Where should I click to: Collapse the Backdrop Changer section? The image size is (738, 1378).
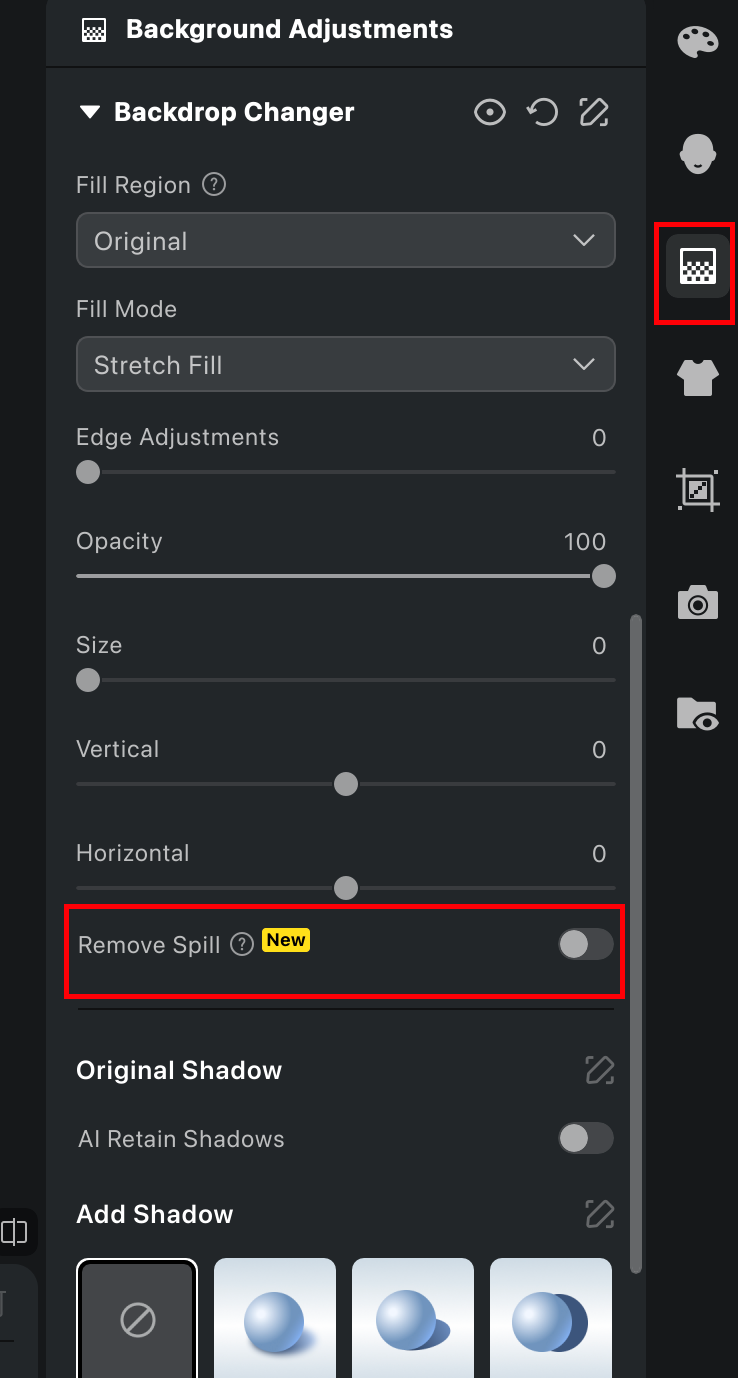(x=91, y=112)
